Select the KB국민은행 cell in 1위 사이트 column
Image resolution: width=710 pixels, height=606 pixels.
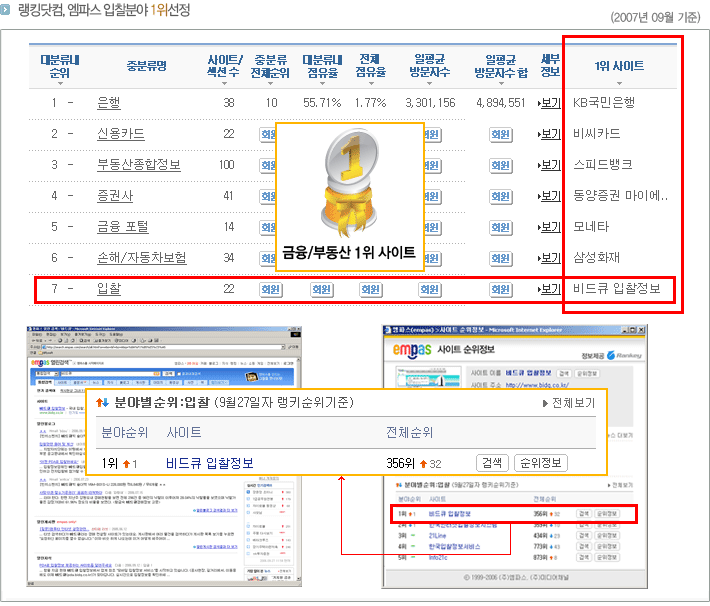(x=604, y=103)
